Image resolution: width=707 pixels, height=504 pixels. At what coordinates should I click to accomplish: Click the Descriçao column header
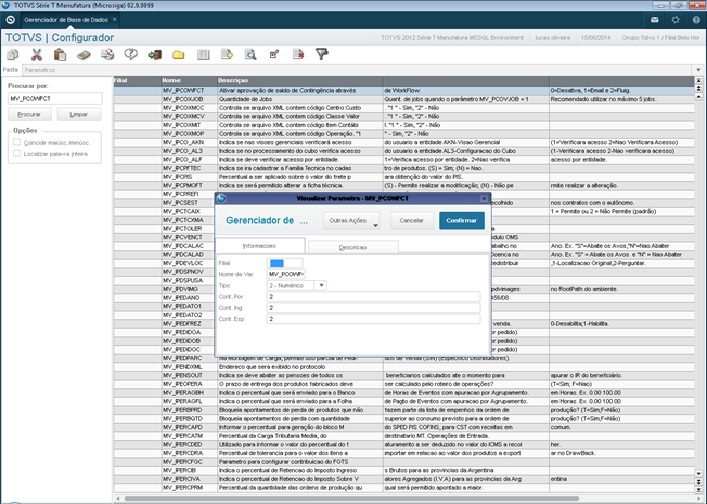click(x=300, y=80)
